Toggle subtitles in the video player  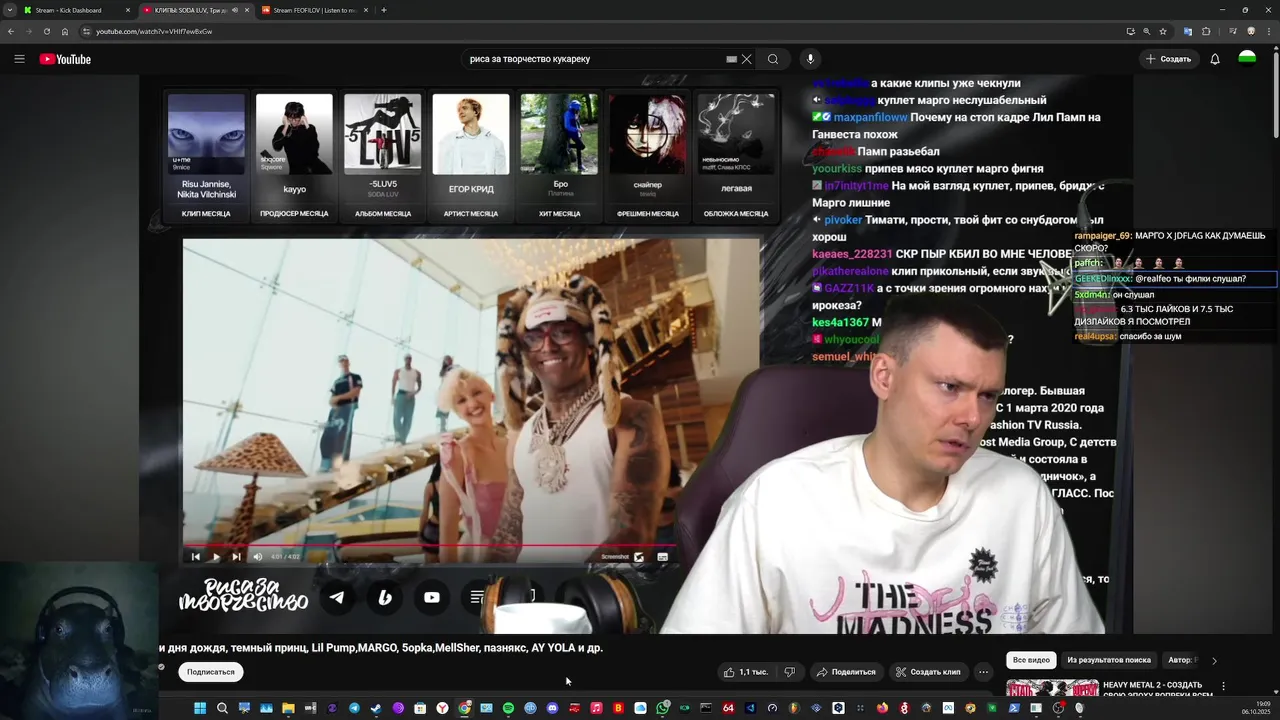click(x=662, y=557)
